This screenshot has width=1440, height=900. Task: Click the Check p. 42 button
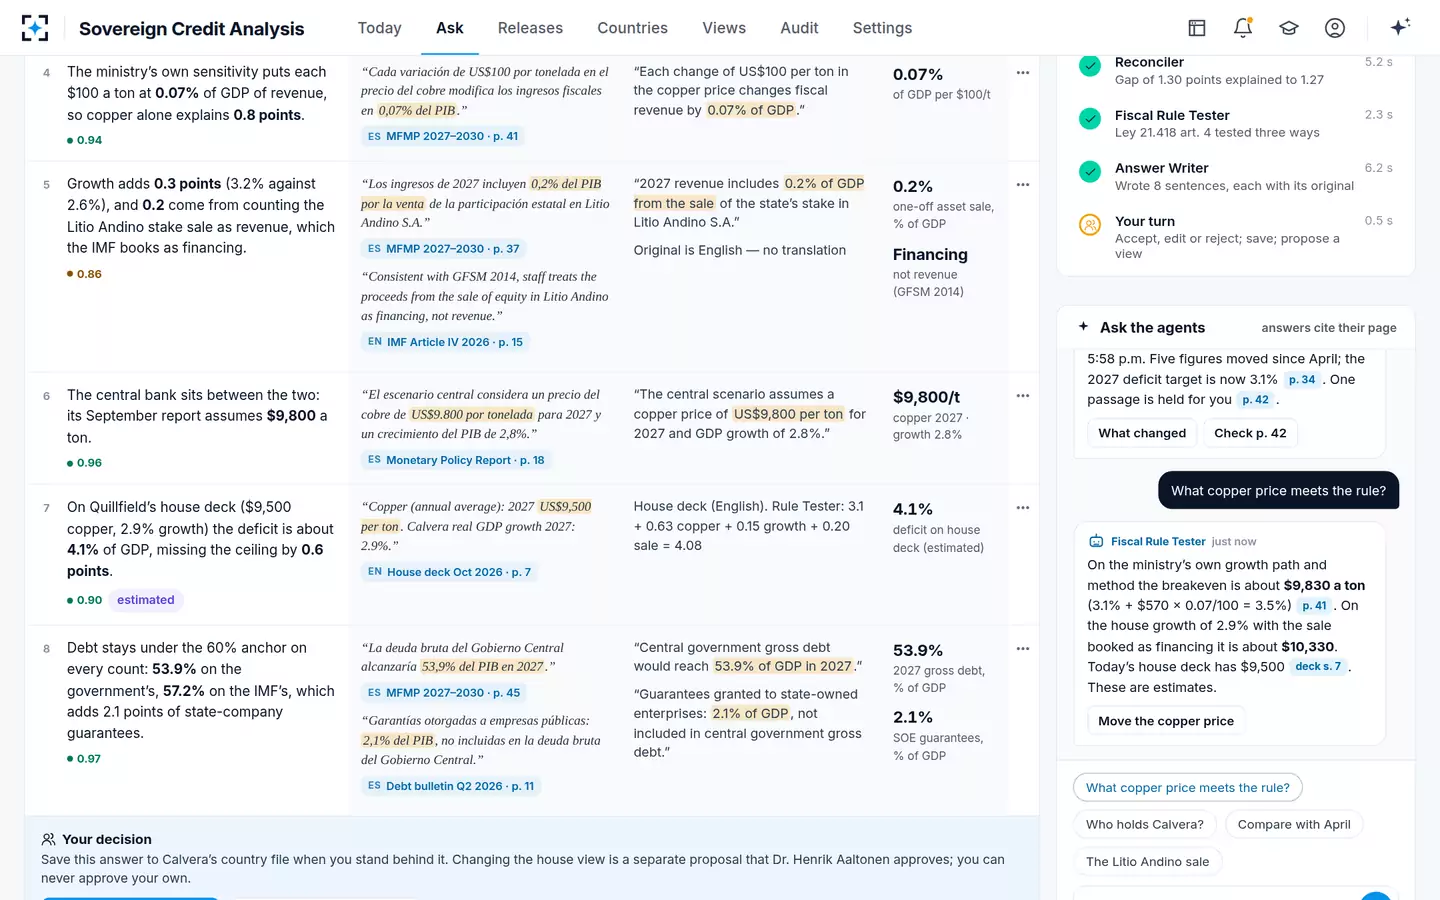click(1250, 433)
